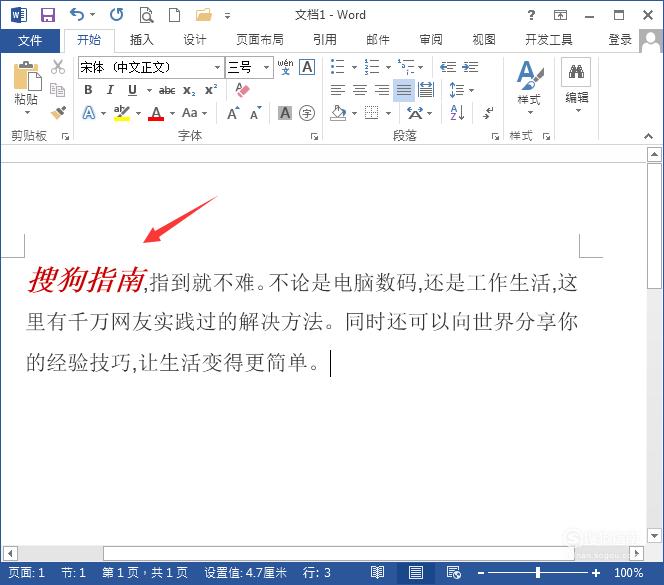The width and height of the screenshot is (664, 585).
Task: Switch to Read Mode view in status bar
Action: click(377, 573)
